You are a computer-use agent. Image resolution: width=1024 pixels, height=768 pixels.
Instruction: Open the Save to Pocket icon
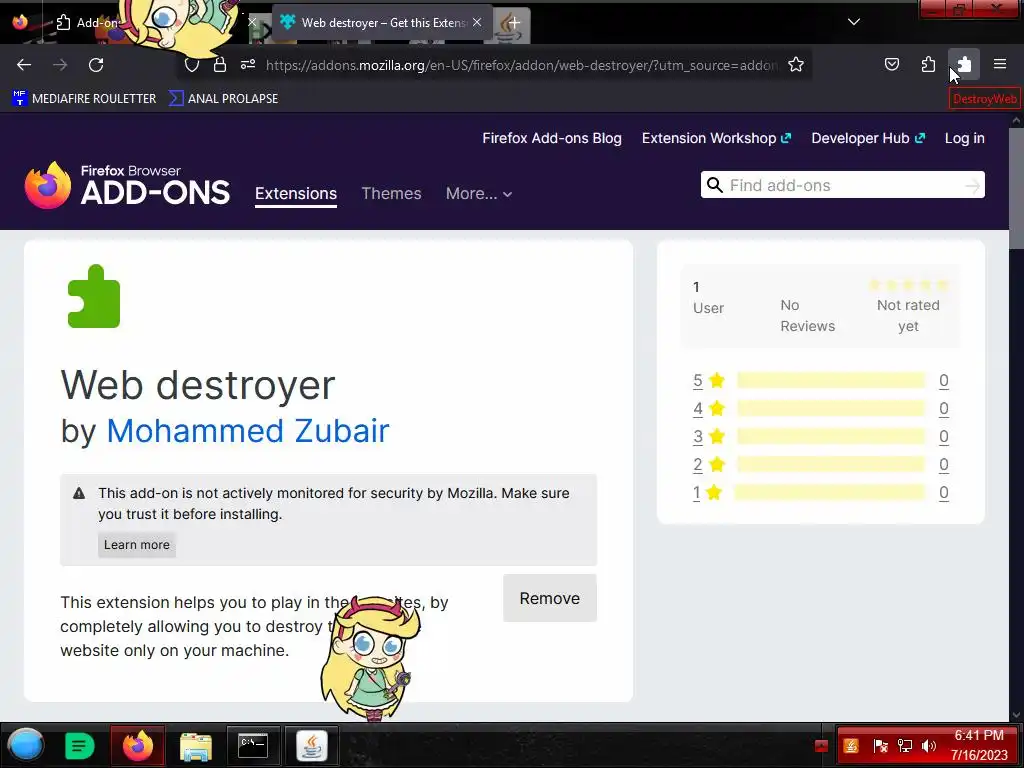point(891,64)
